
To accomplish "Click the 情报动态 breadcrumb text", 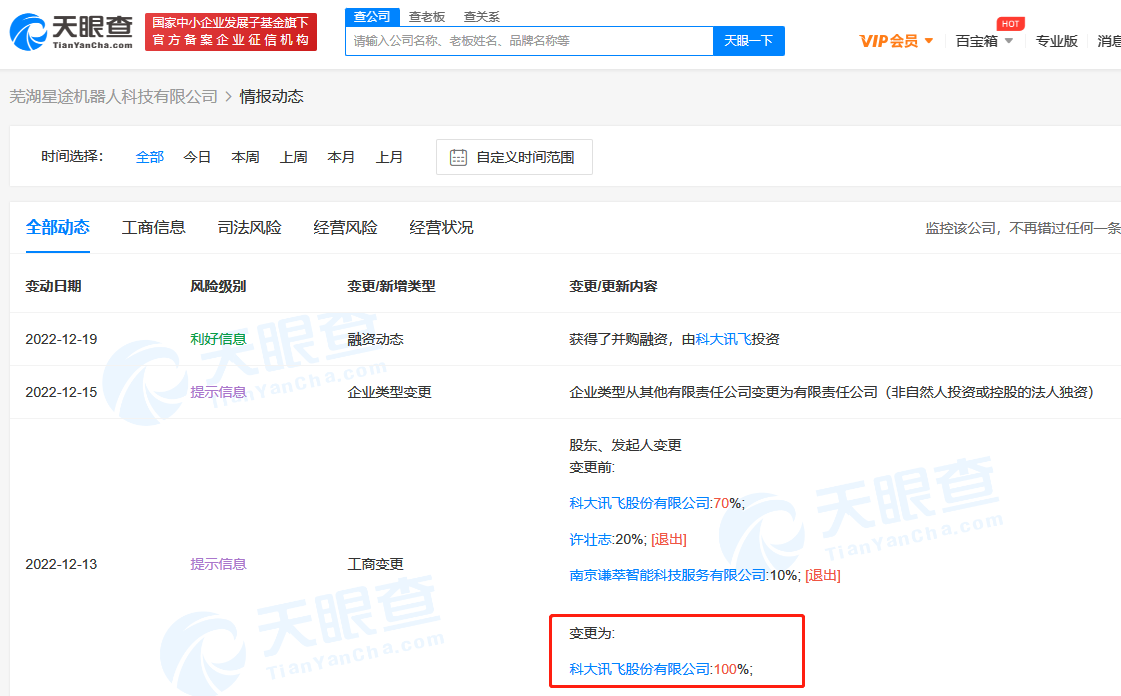I will click(272, 96).
